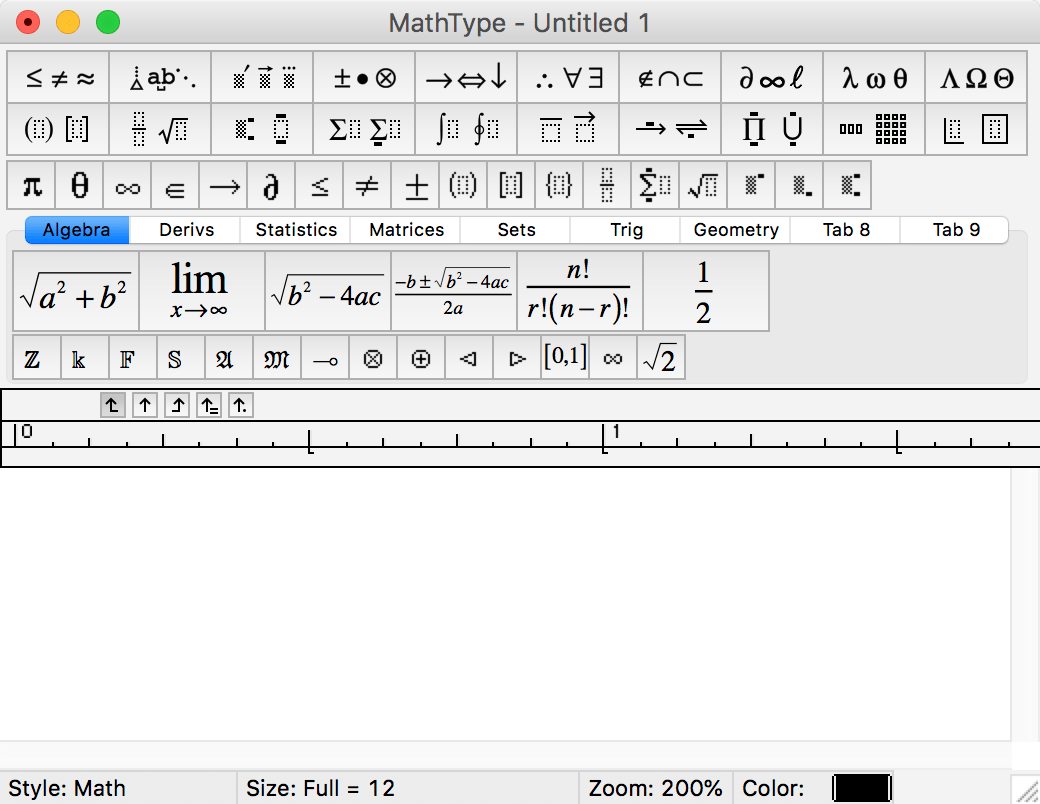This screenshot has height=804, width=1040.
Task: Open the labeled arrow templates palette
Action: [670, 129]
